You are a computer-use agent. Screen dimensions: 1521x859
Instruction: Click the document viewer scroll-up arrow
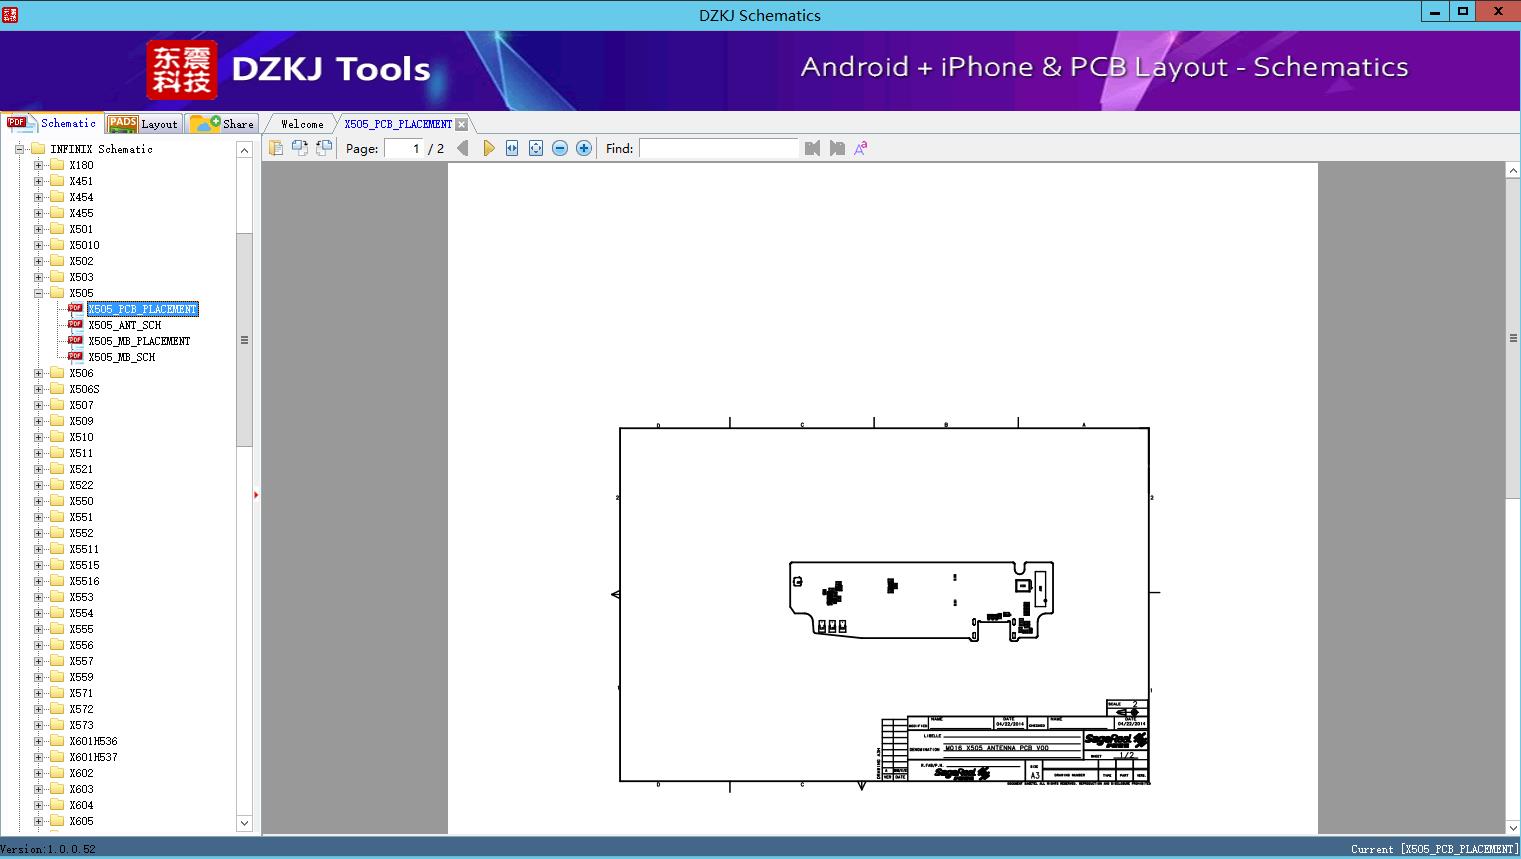[1513, 171]
